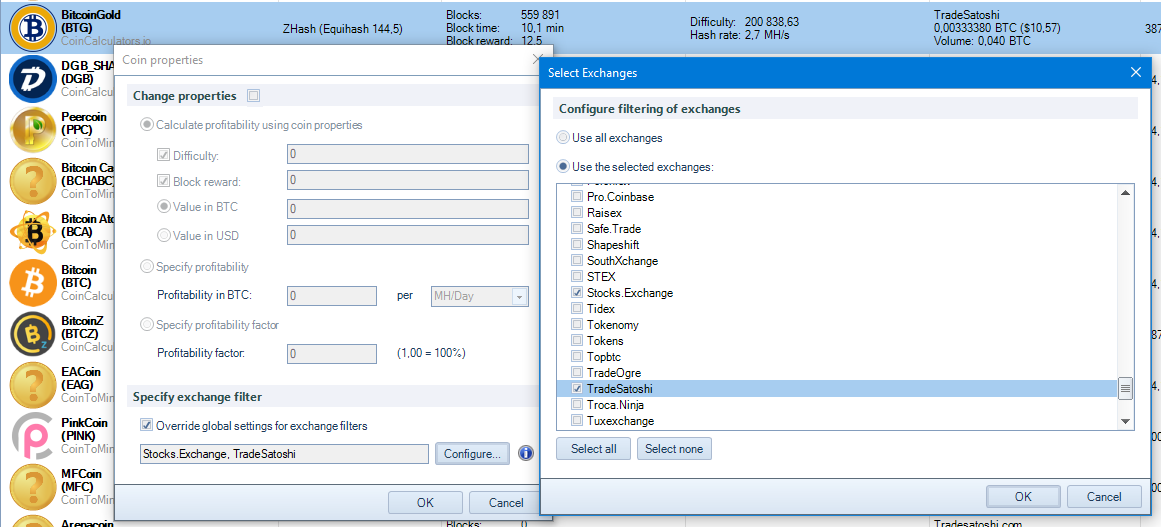Image resolution: width=1161 pixels, height=527 pixels.
Task: Click the orange Bitcoin (BTC) icon
Action: pos(33,282)
